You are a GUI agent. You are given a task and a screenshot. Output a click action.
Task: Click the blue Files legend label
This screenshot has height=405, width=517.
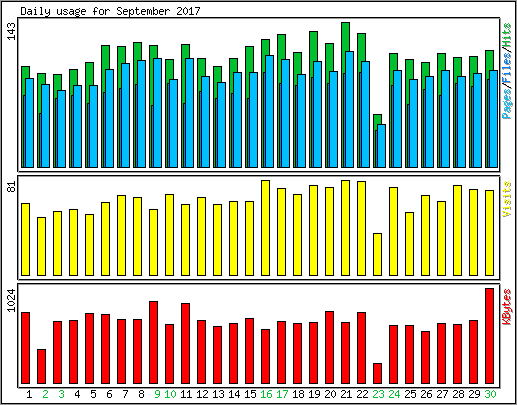507,68
